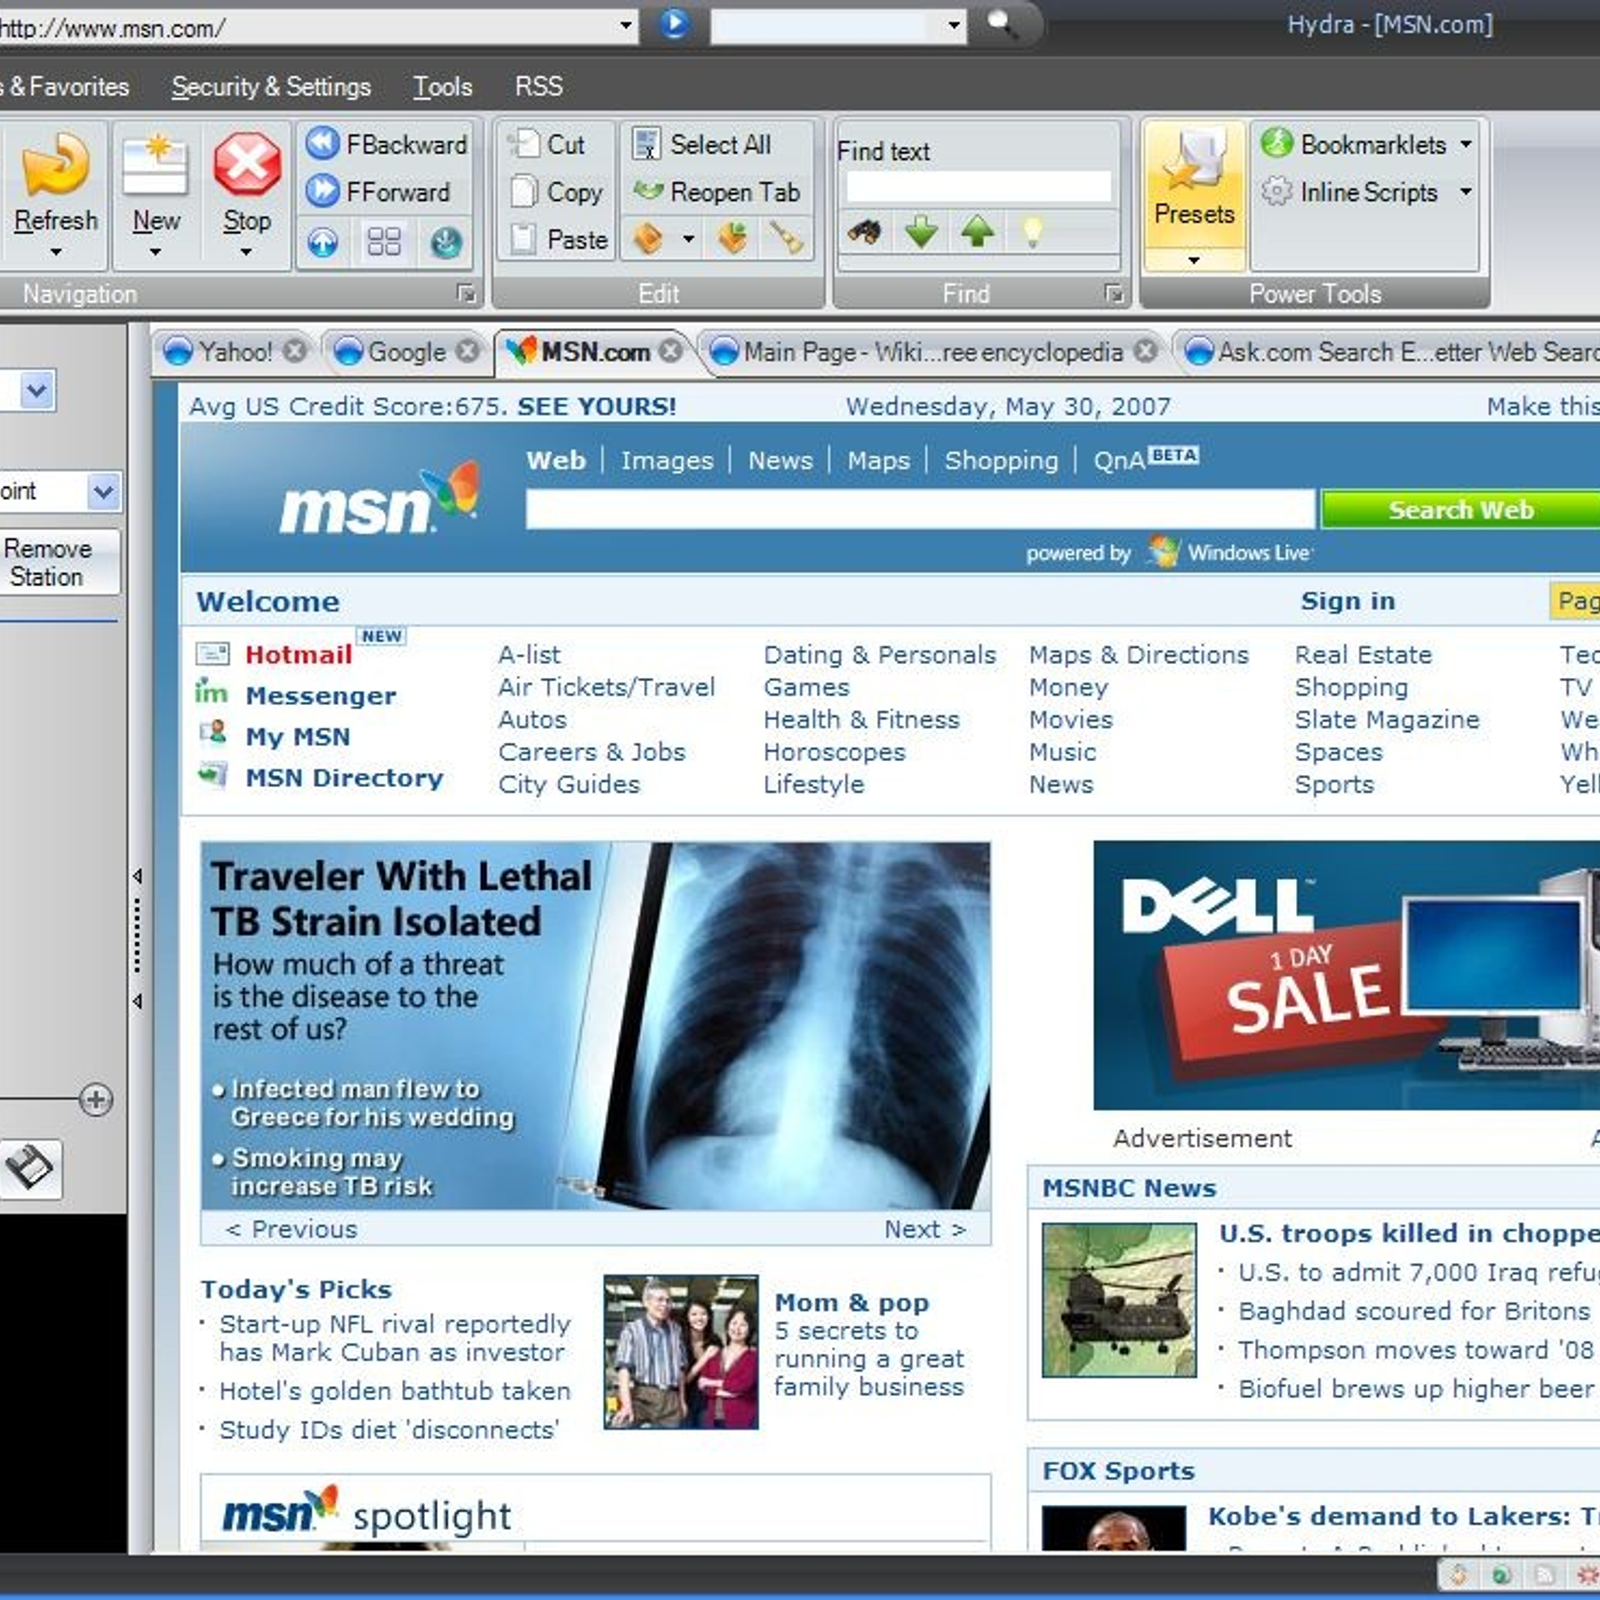Click Paste in the Edit group
Image resolution: width=1600 pixels, height=1600 pixels.
point(558,239)
